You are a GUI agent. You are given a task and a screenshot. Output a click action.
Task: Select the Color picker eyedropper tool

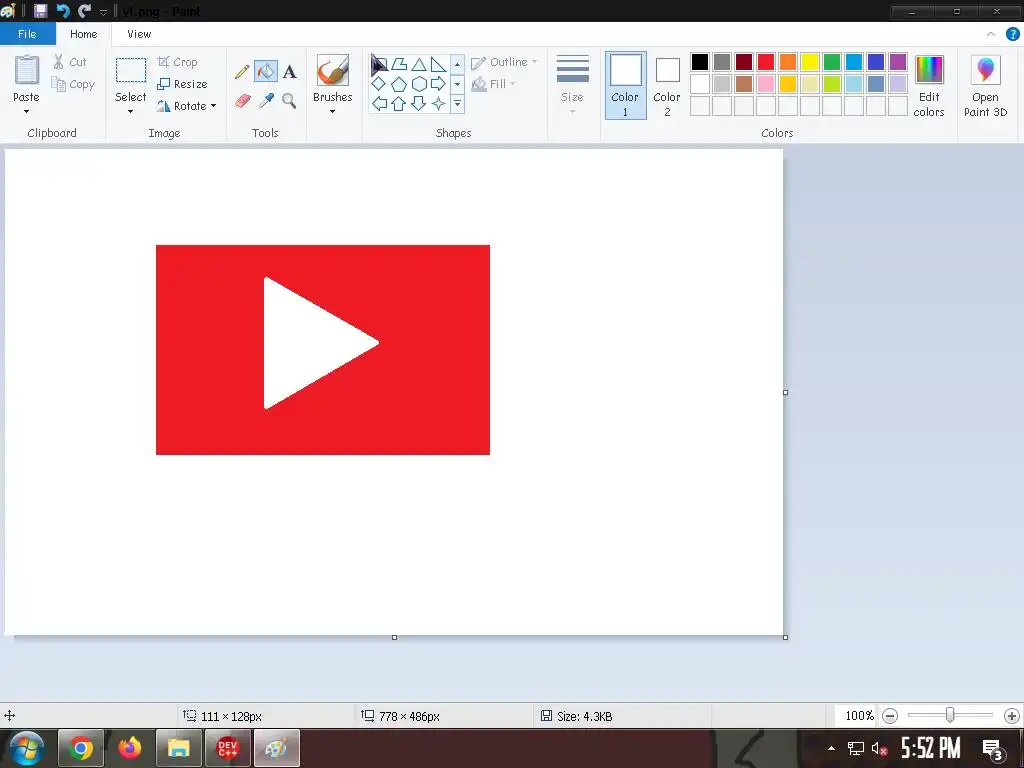[x=266, y=101]
